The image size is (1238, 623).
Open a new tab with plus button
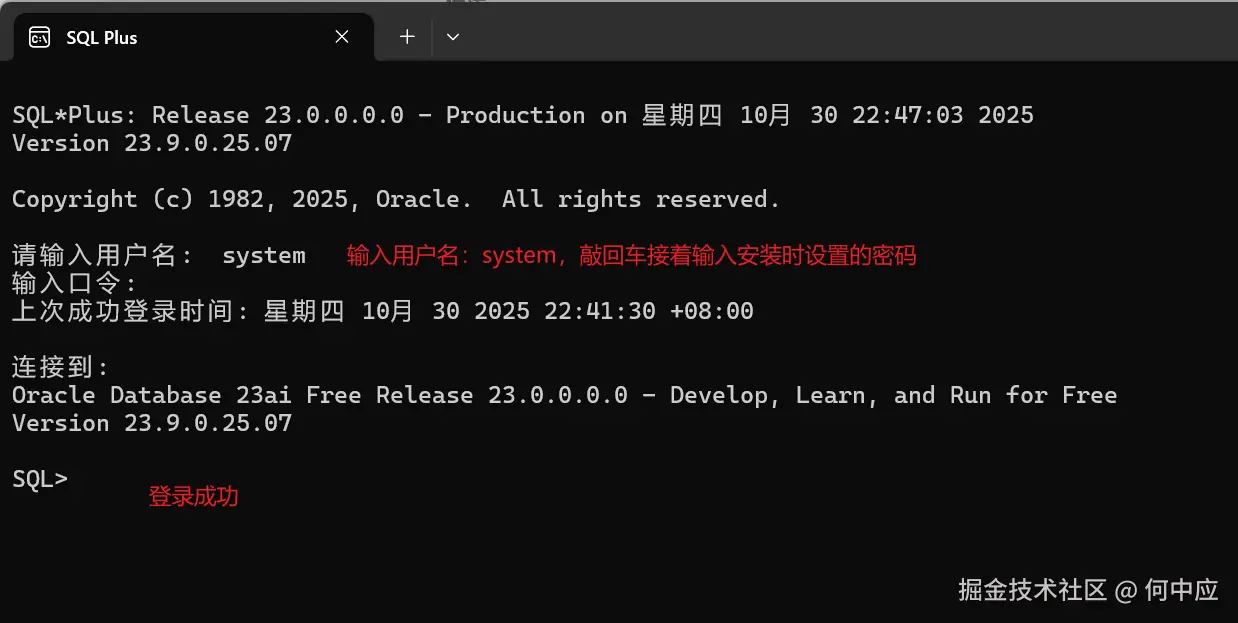coord(407,37)
